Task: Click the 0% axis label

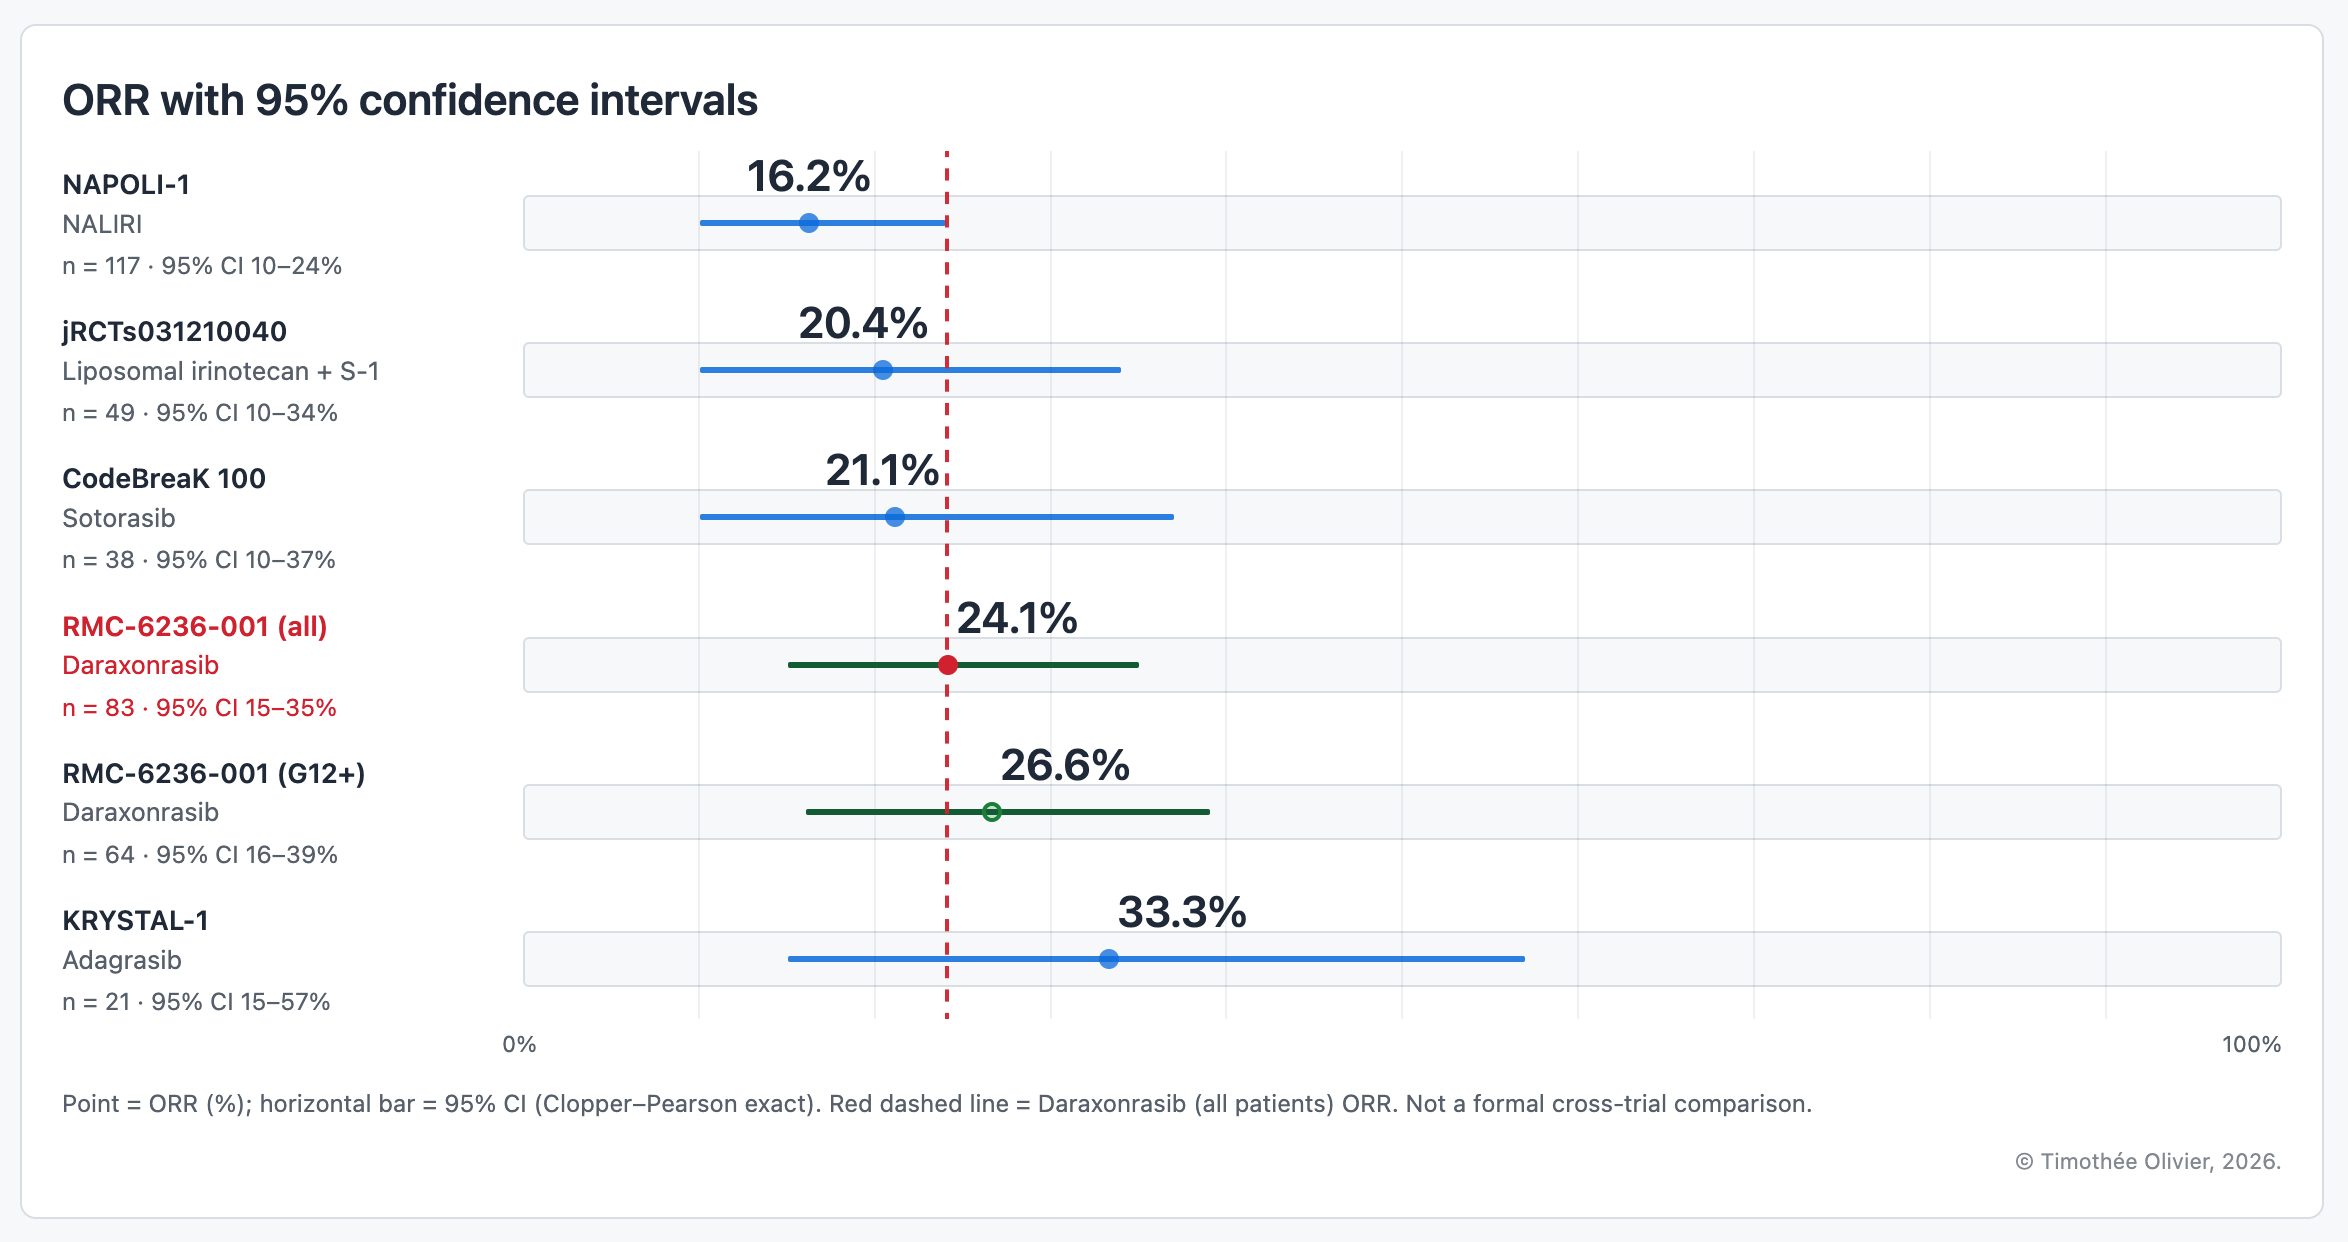Action: pos(519,1045)
